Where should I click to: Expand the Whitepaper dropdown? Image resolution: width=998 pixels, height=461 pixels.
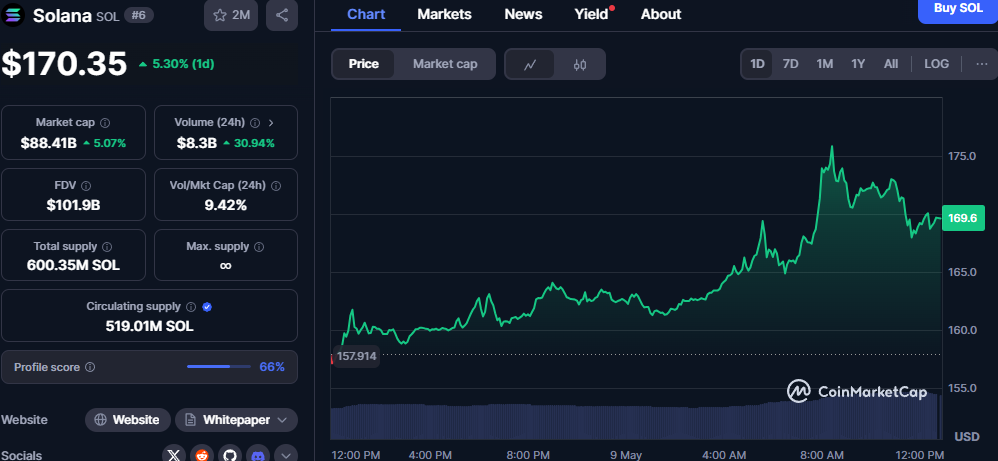click(237, 420)
